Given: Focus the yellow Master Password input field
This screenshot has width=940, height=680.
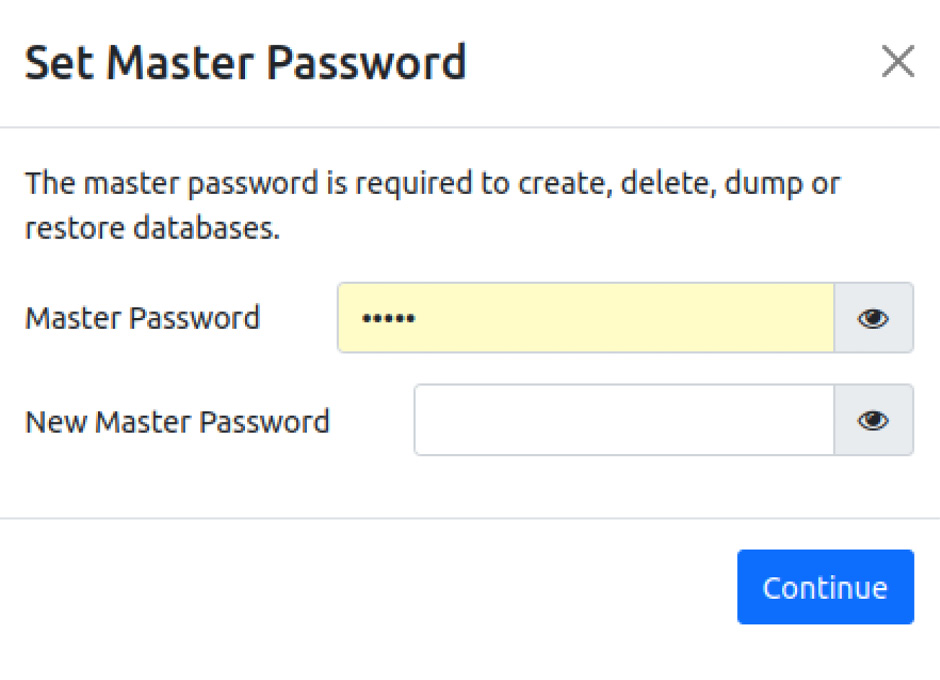Looking at the screenshot, I should [586, 318].
